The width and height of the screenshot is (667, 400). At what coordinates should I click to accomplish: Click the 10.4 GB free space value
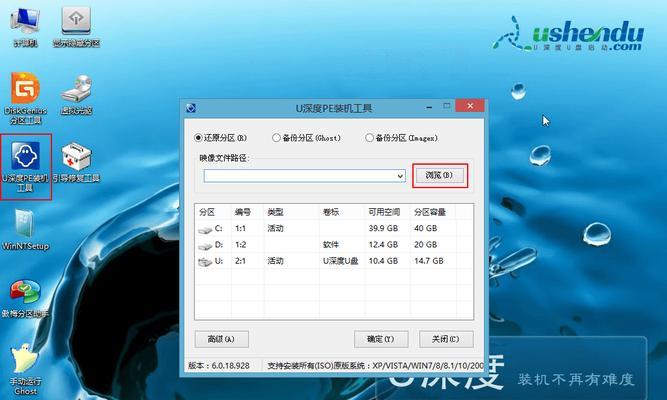[383, 261]
